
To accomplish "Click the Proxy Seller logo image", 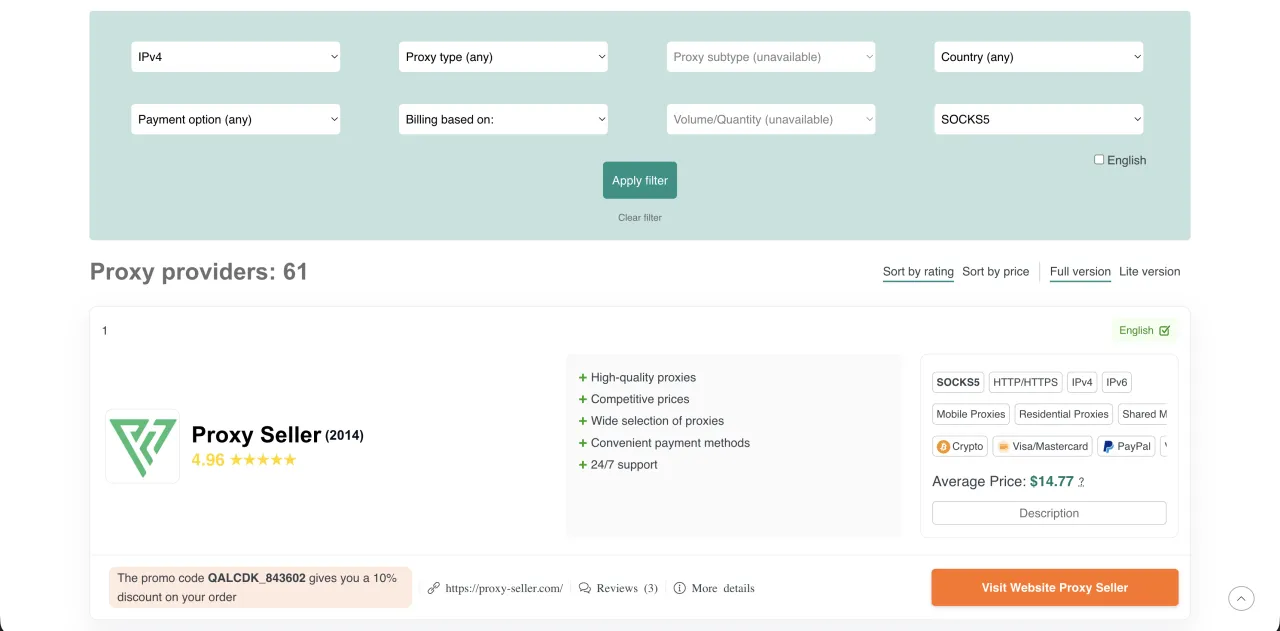I will click(x=143, y=446).
